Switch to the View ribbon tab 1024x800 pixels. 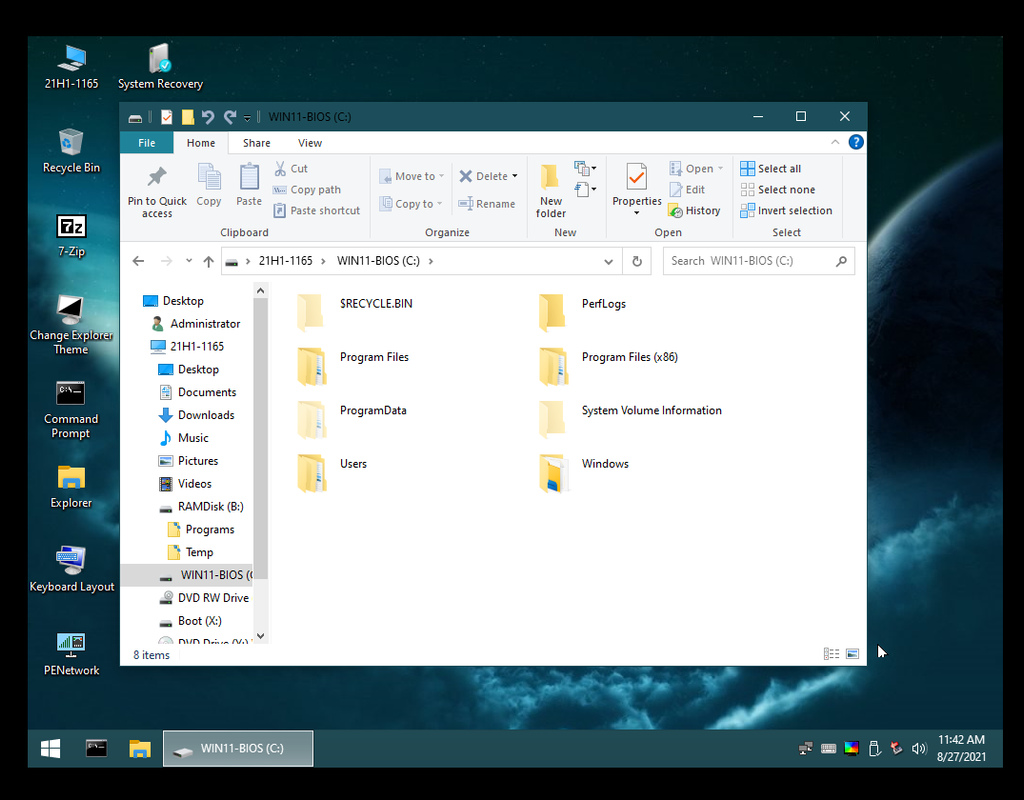coord(310,143)
